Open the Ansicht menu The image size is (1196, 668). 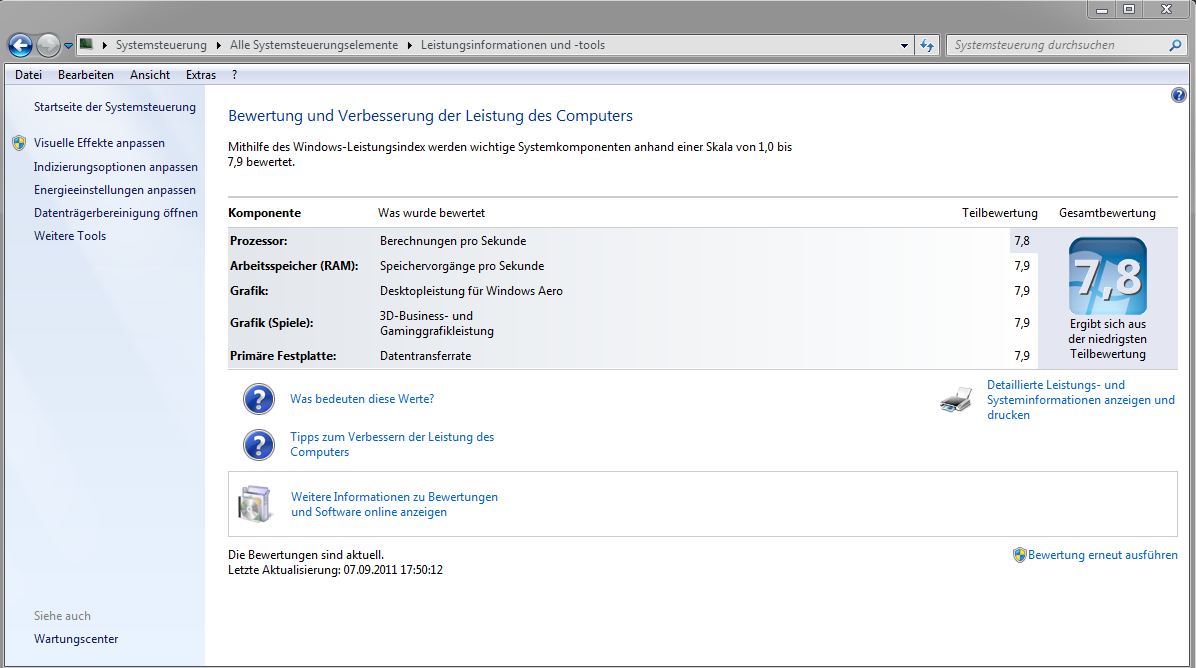pyautogui.click(x=150, y=75)
